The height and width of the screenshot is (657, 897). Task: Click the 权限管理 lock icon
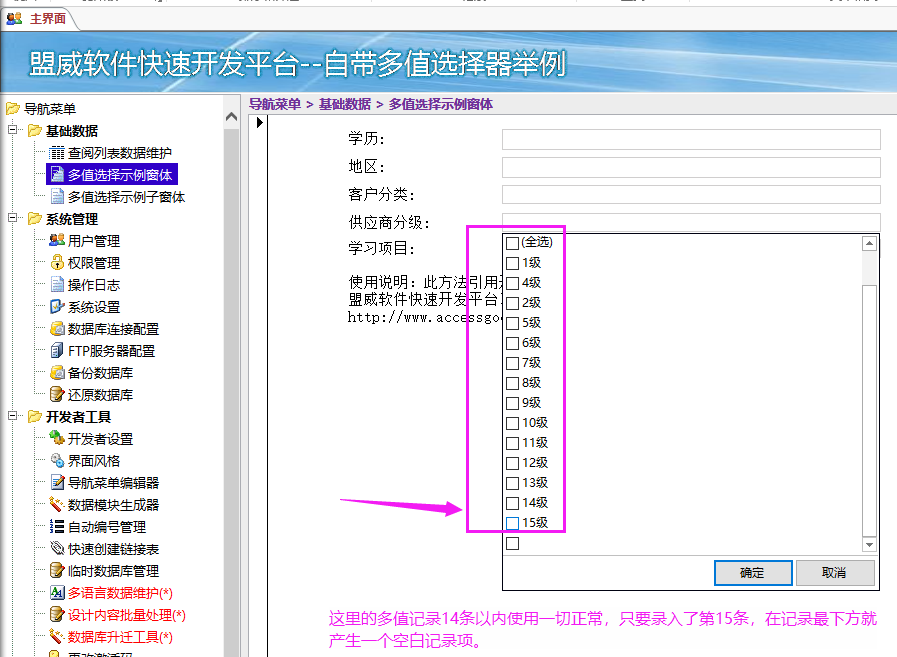tap(57, 263)
